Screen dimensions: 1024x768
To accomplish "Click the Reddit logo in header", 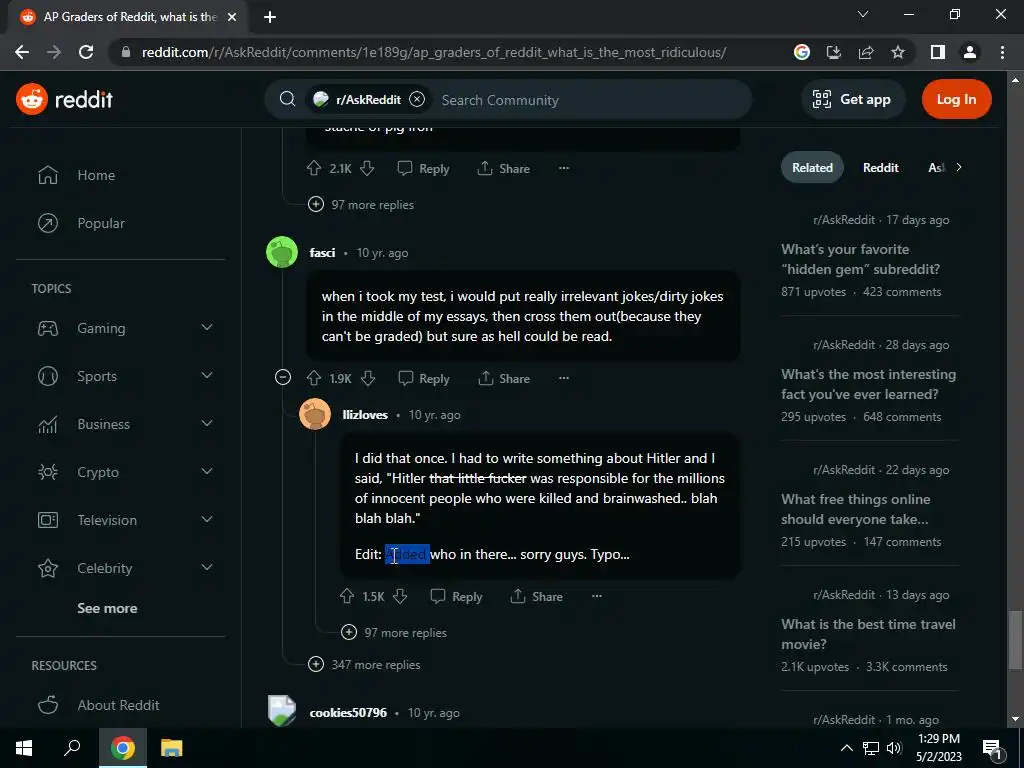I will (x=65, y=99).
